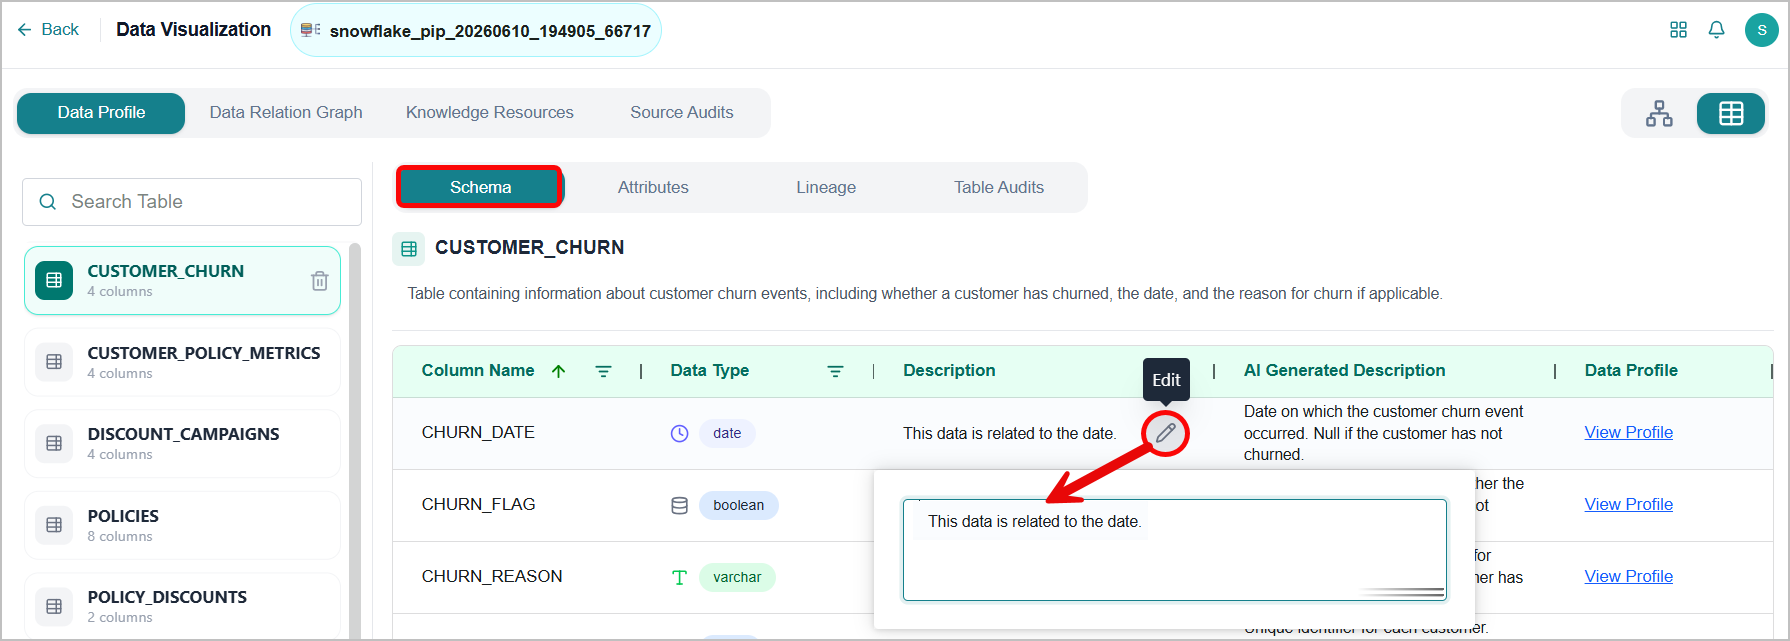Click CHURN_DATE column name cell
The image size is (1790, 641).
pyautogui.click(x=478, y=432)
